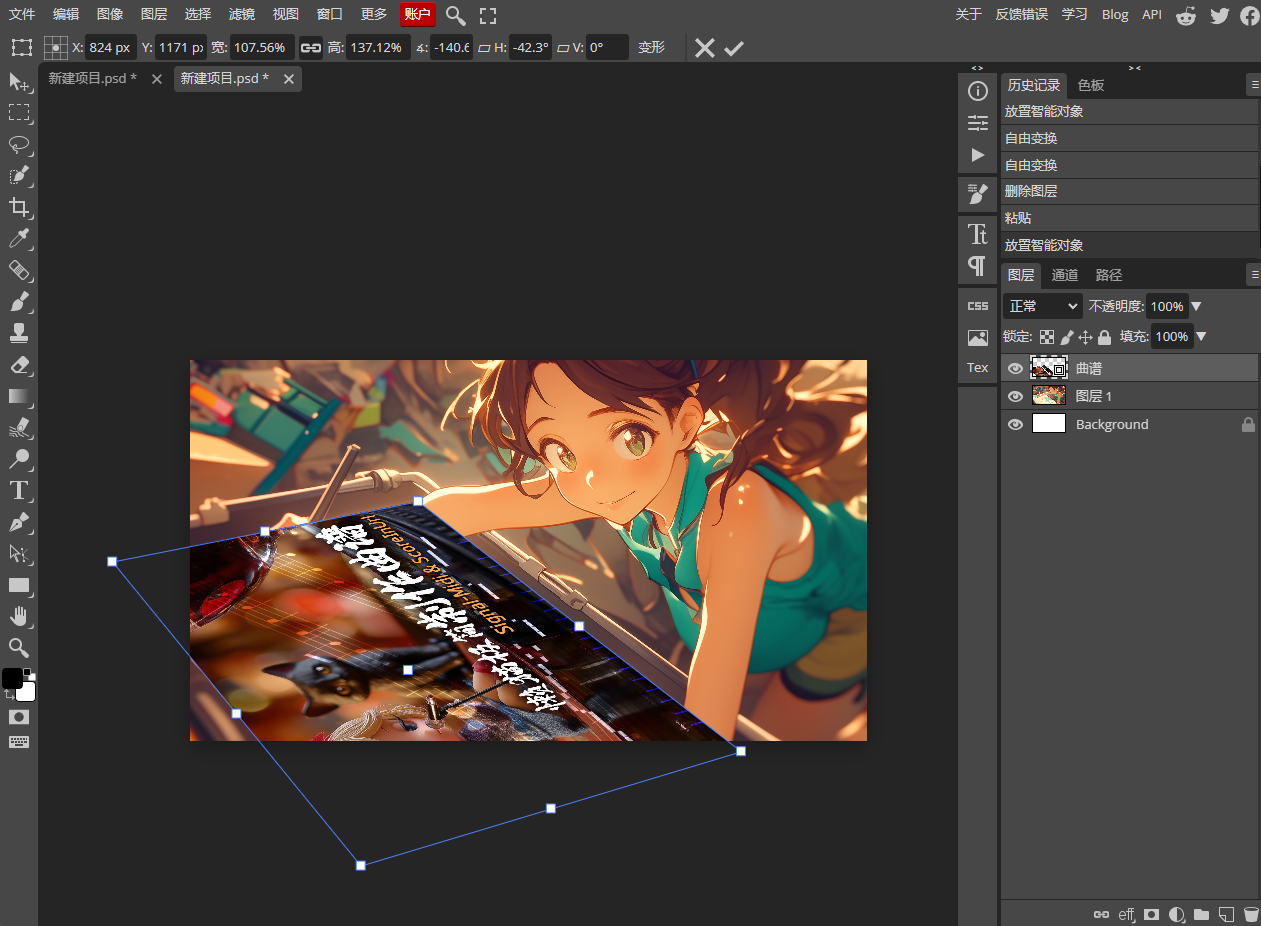Screen dimensions: 1261x926
Task: Open the 学习 link
Action: [1074, 14]
